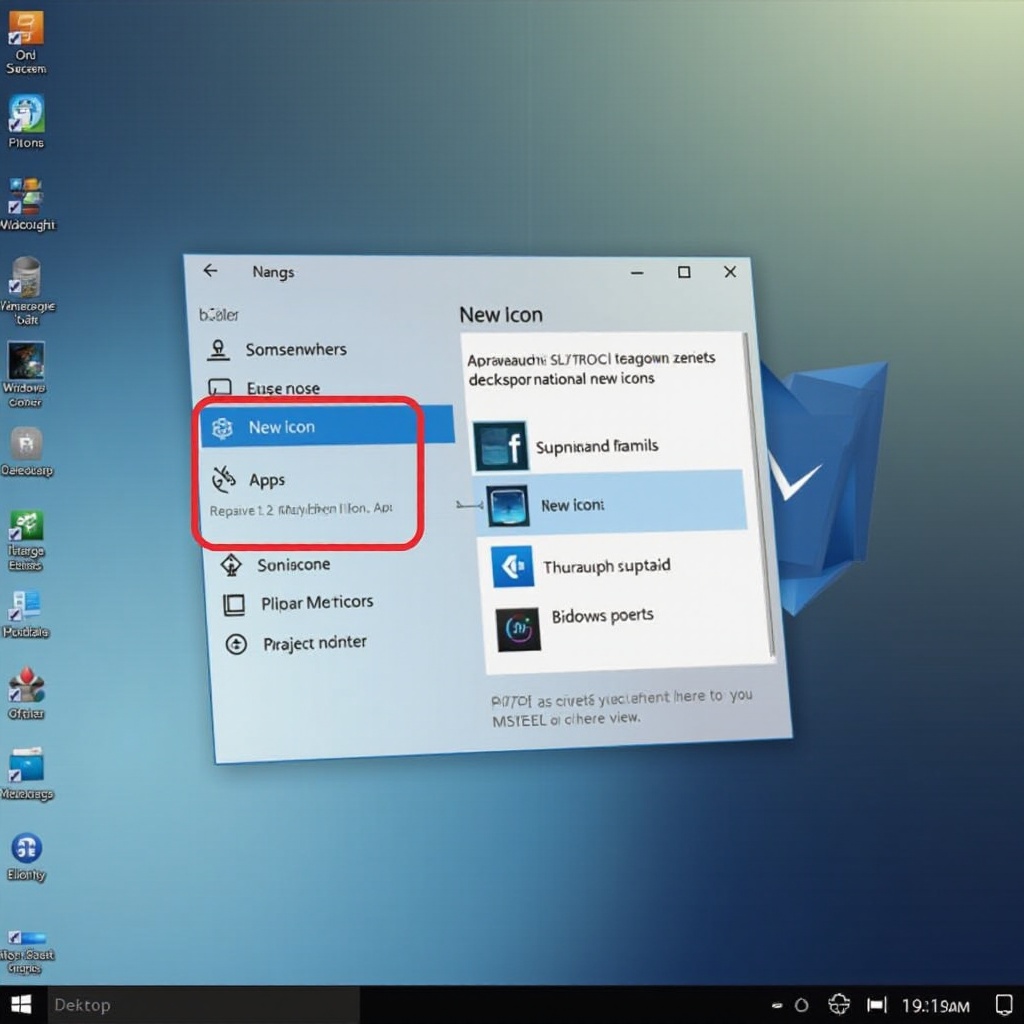Click the taskbar clock
Screen dimensions: 1024x1024
tap(935, 1005)
